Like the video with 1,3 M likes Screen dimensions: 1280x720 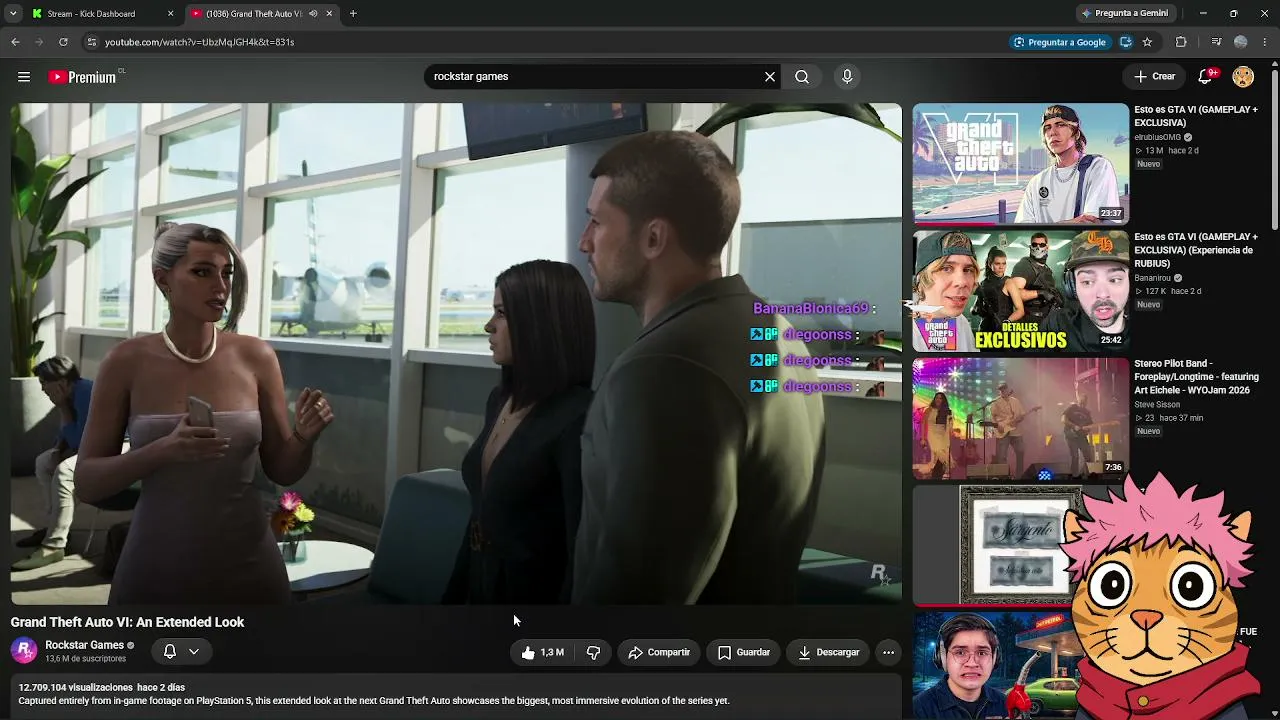coord(541,652)
